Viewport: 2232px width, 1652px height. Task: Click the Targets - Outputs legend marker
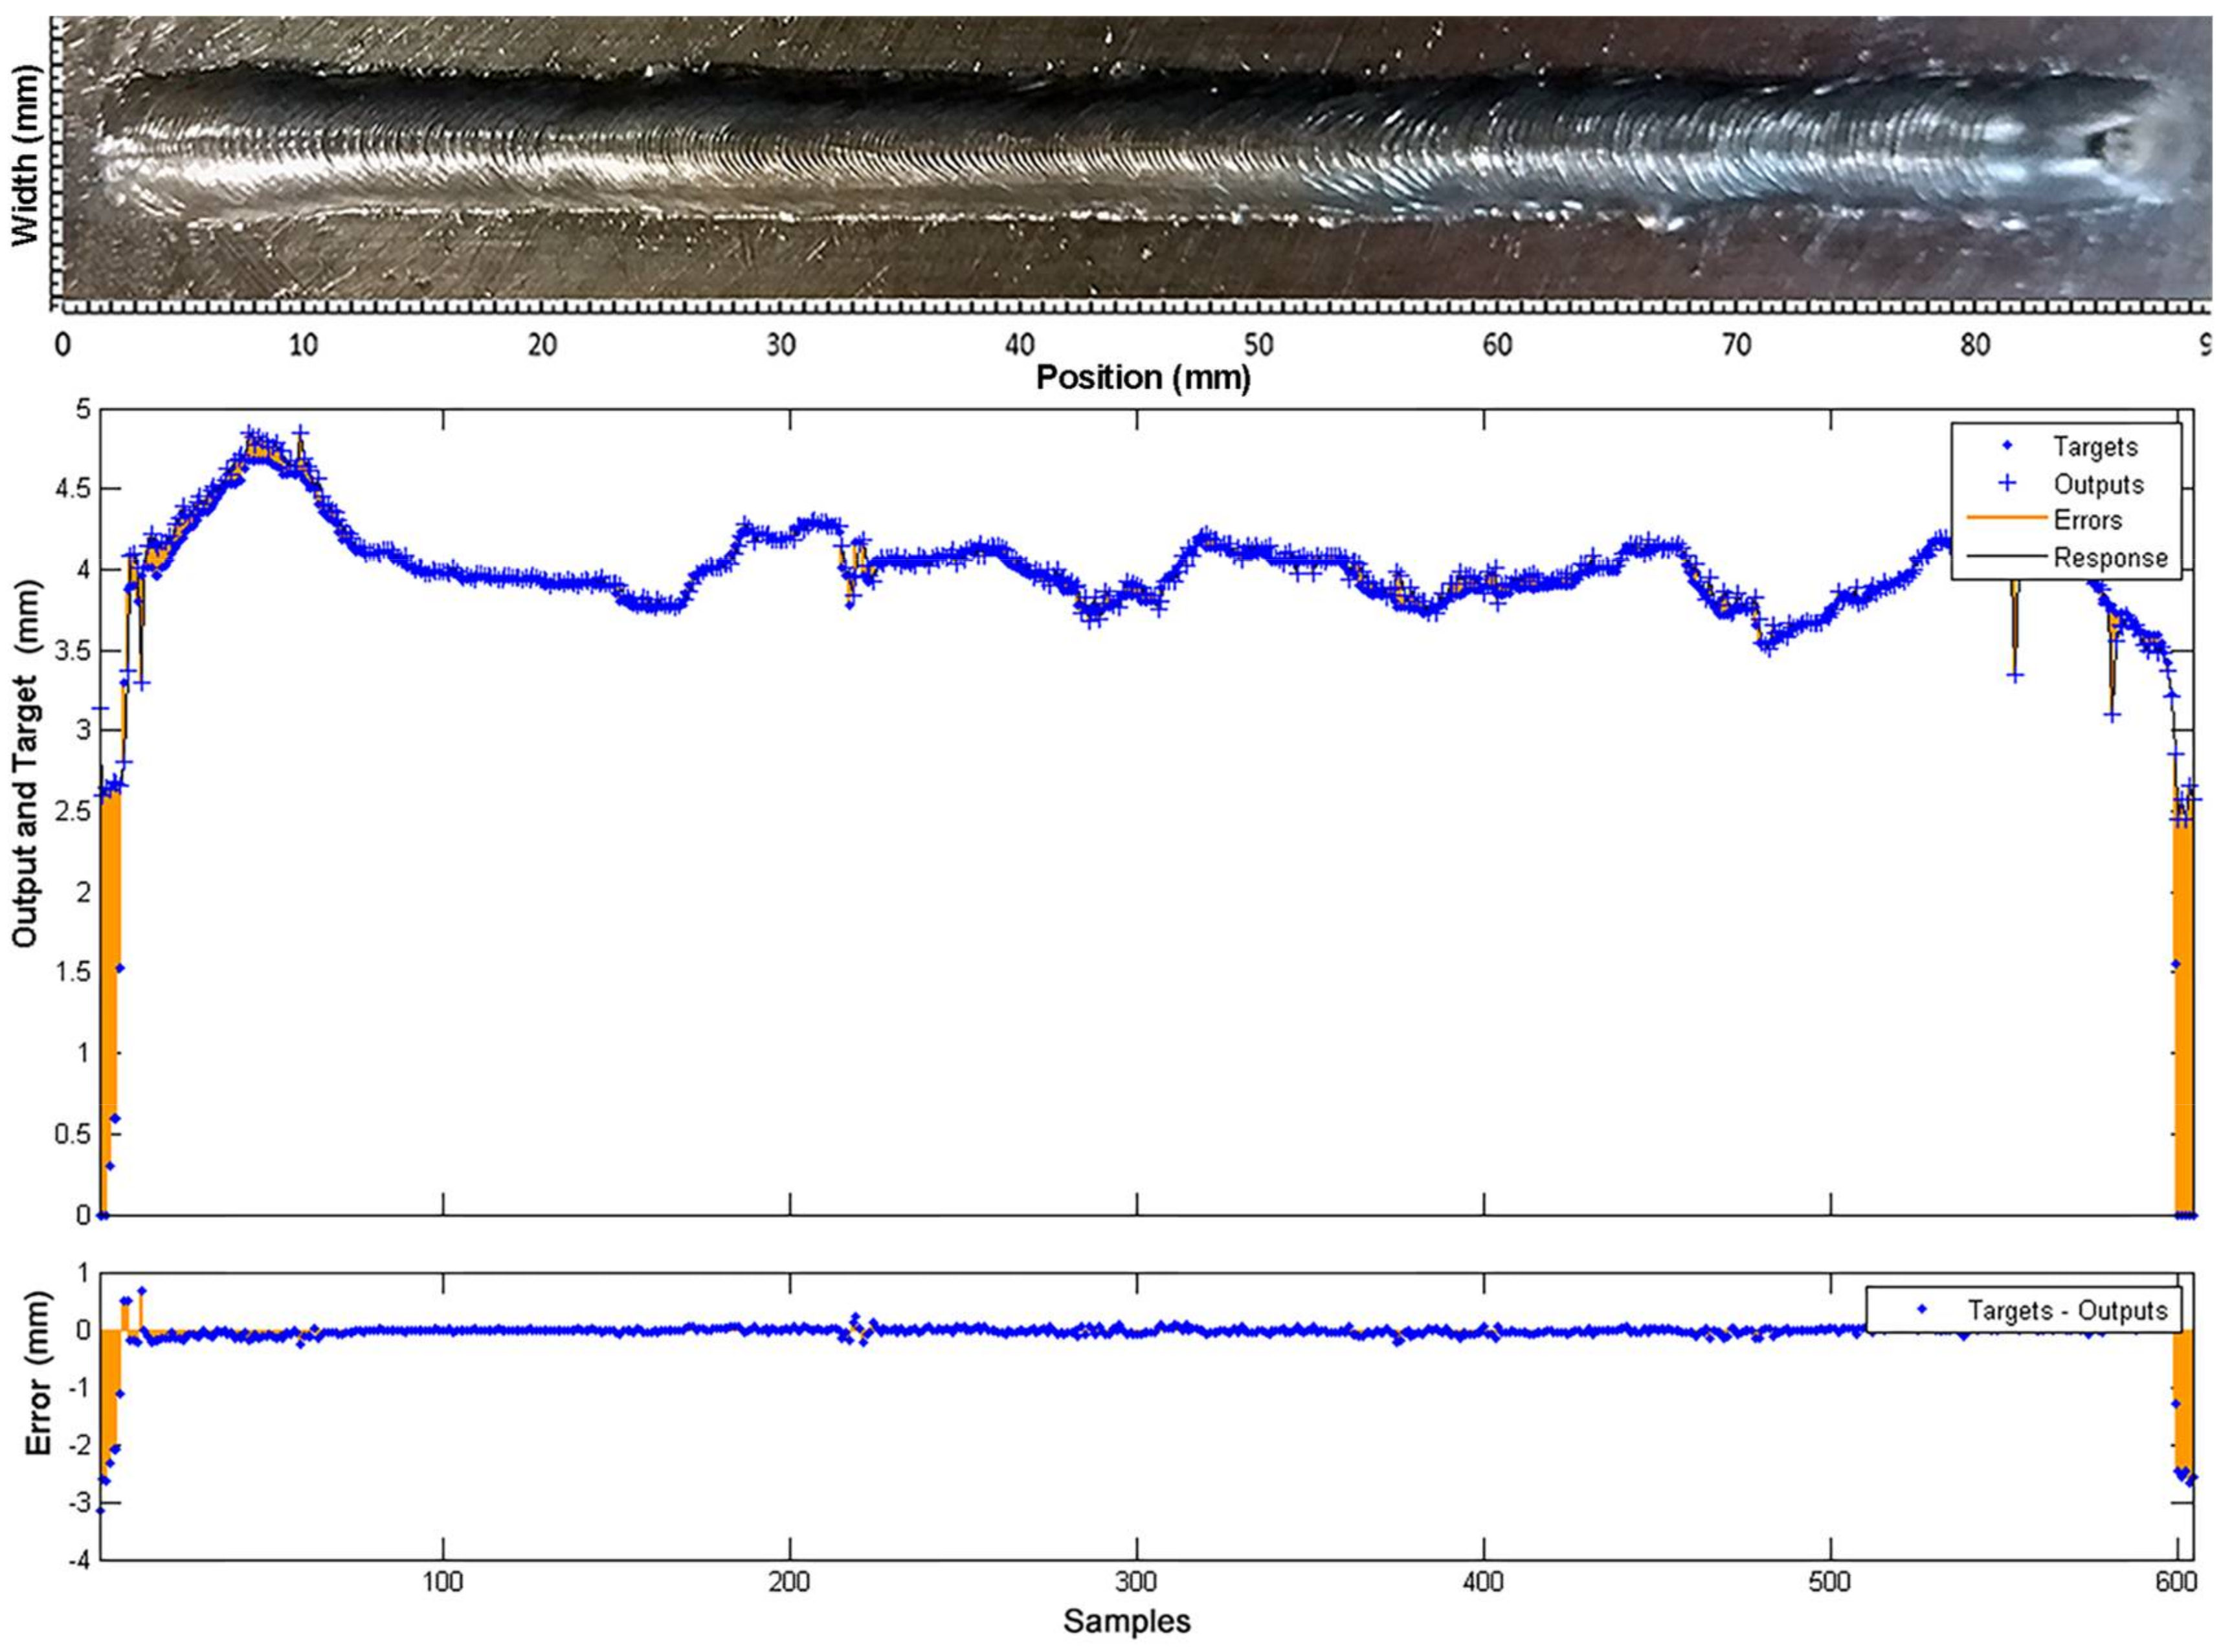tap(1921, 1309)
